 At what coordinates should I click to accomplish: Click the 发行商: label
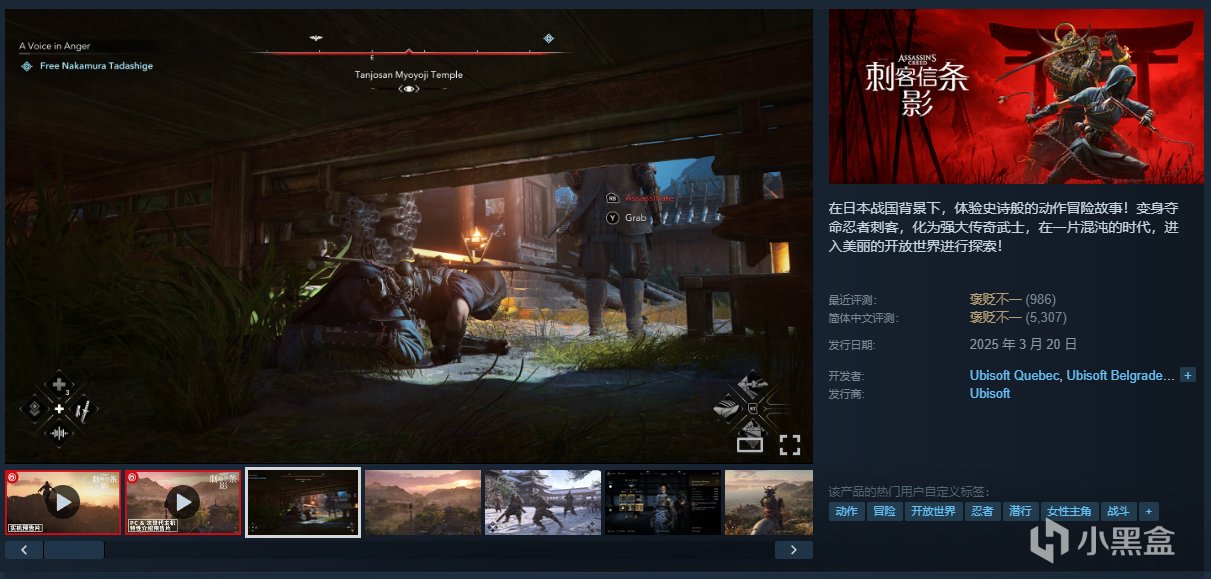(846, 394)
